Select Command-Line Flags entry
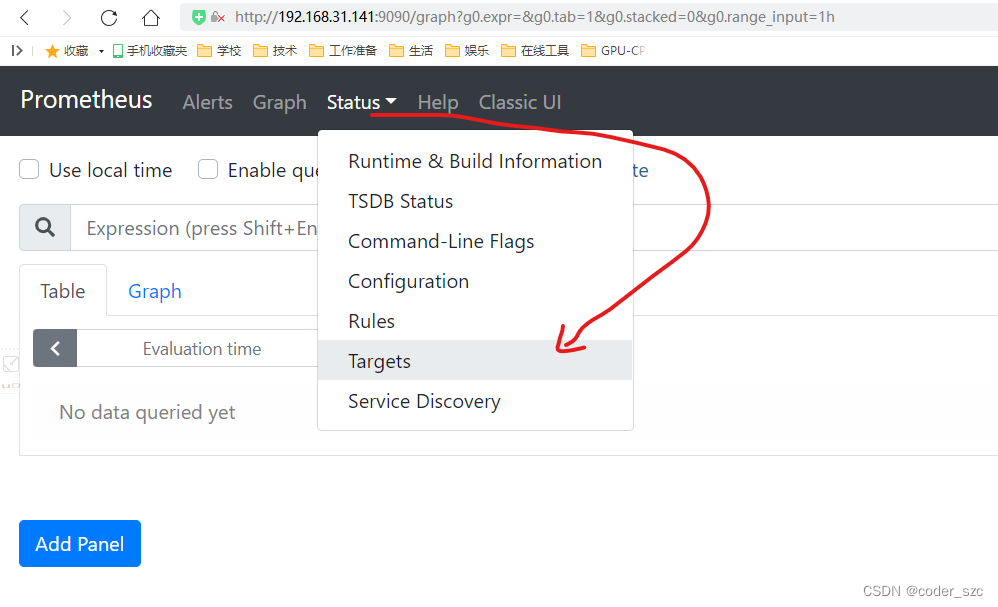The width and height of the screenshot is (998, 607). click(475, 242)
